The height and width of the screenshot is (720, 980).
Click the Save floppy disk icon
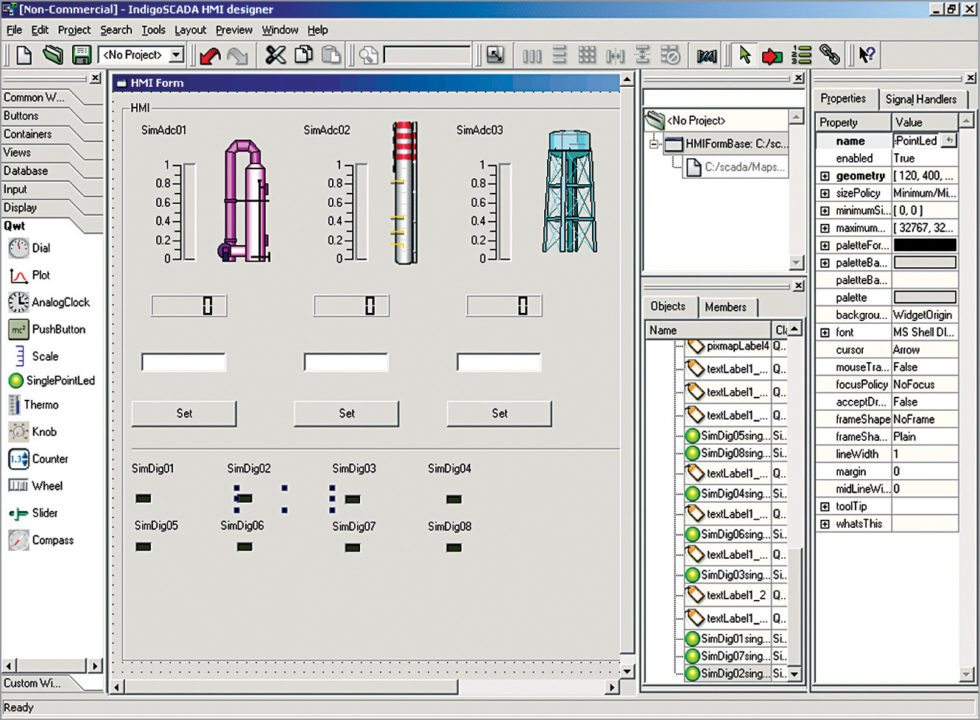[81, 55]
